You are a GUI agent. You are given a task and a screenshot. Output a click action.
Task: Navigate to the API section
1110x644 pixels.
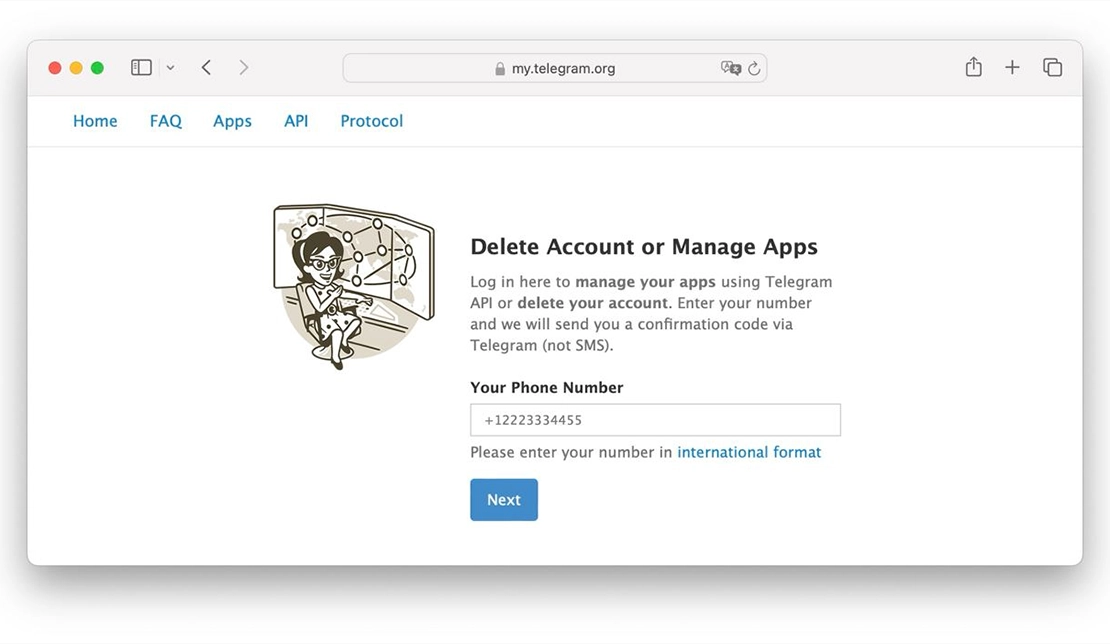click(296, 121)
